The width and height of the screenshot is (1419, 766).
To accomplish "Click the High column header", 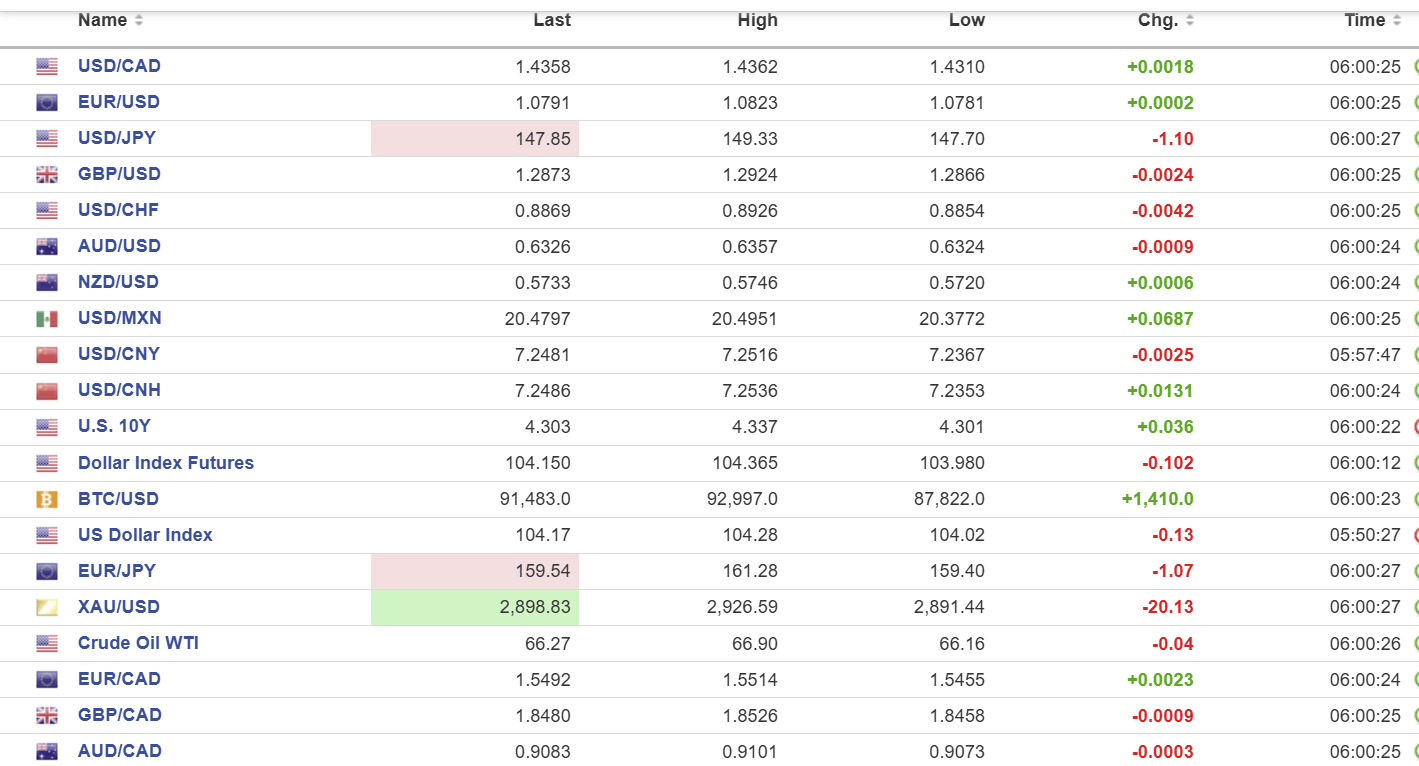I will 756,21.
